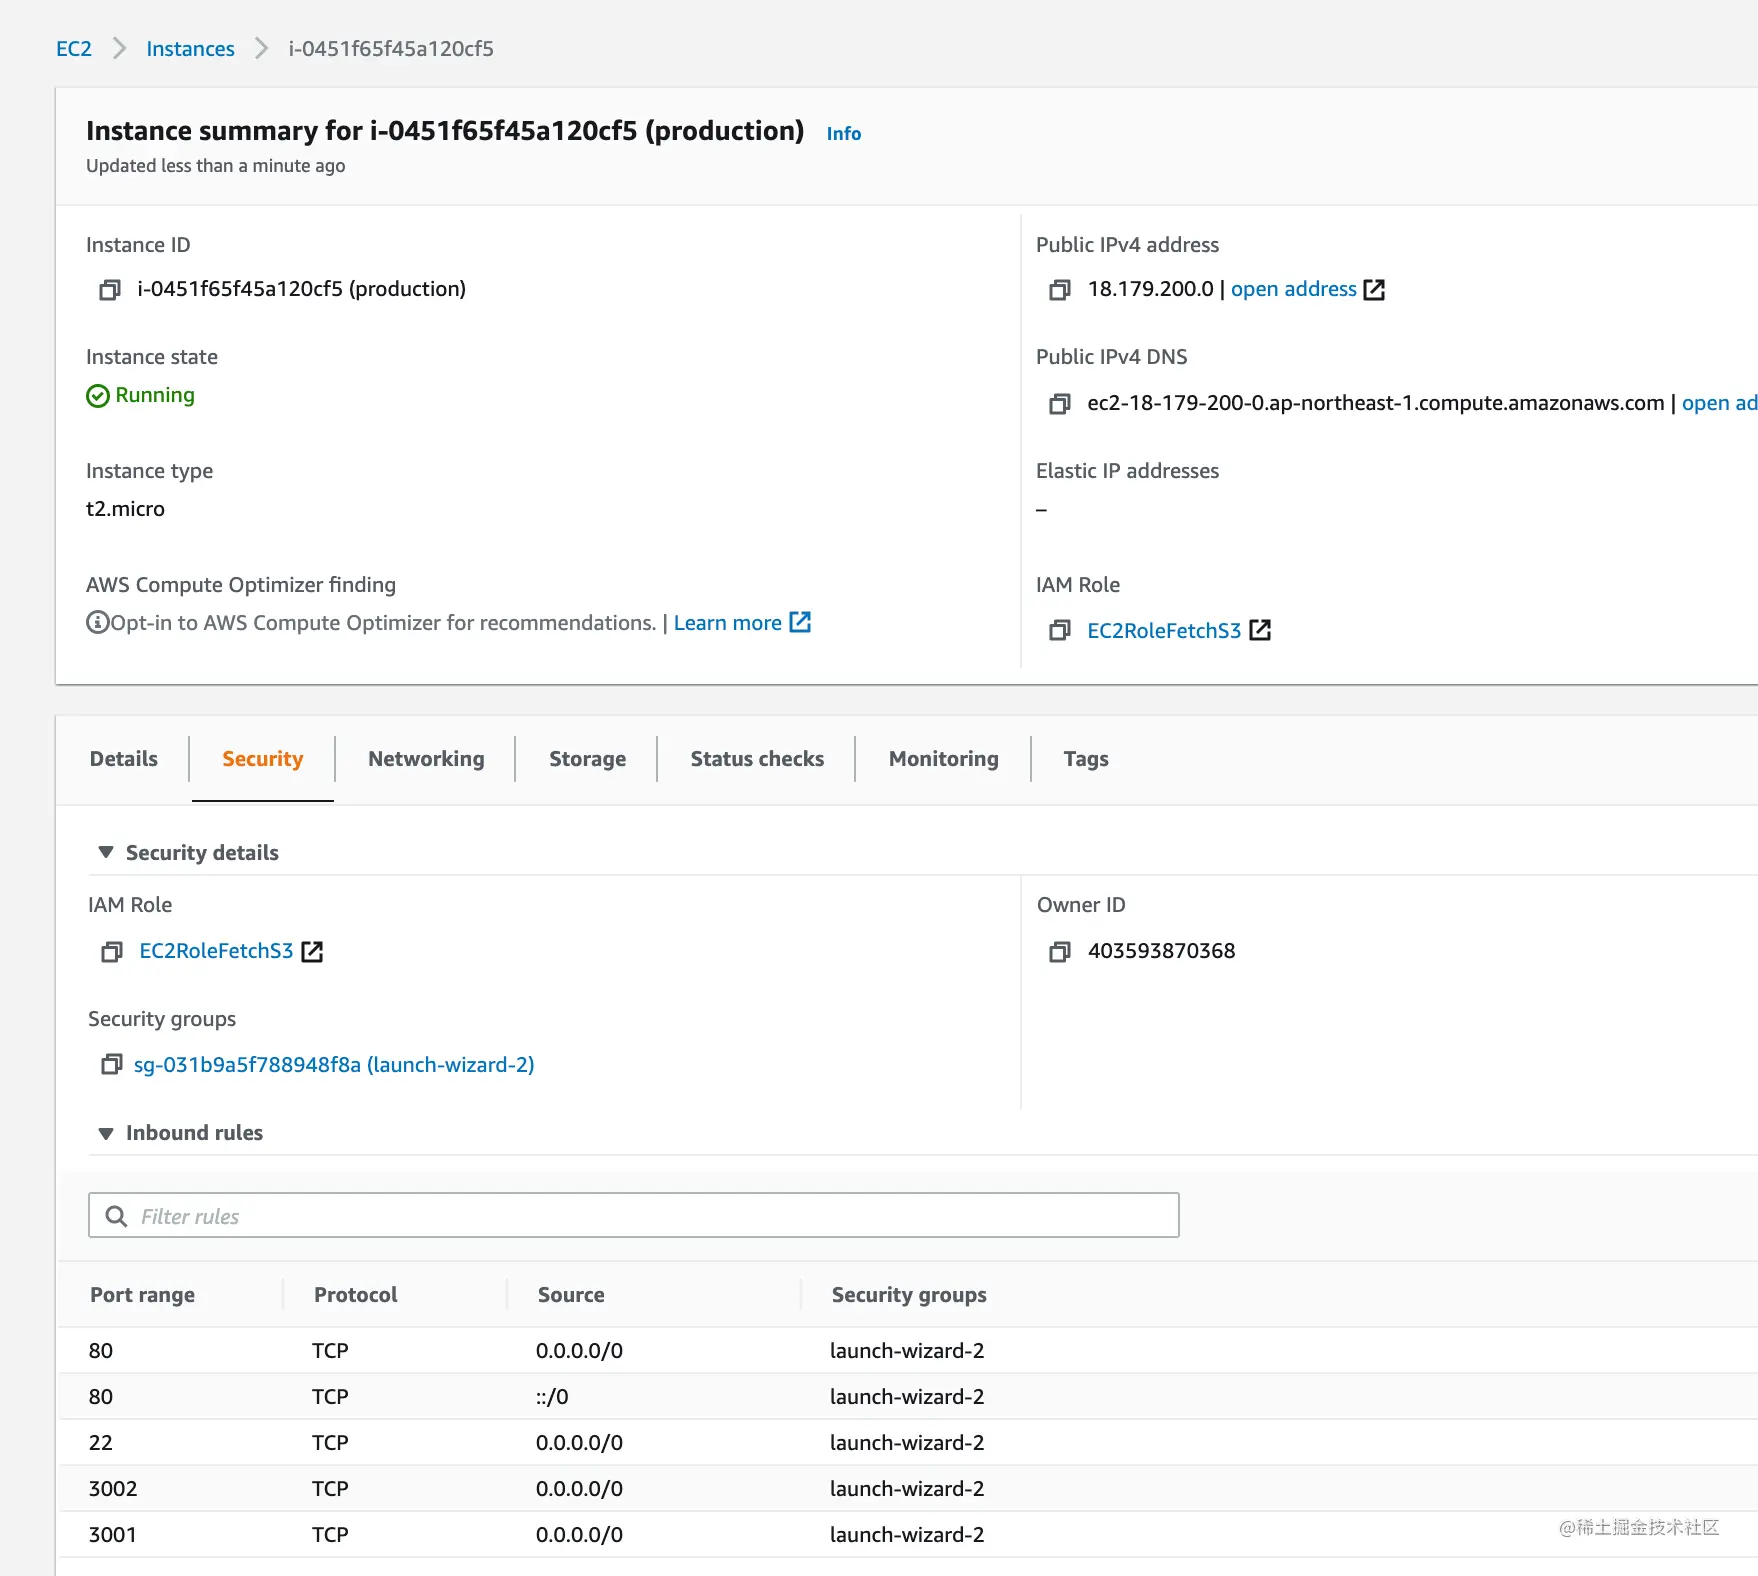Go to Instances breadcrumb link
This screenshot has height=1576, width=1758.
point(190,49)
